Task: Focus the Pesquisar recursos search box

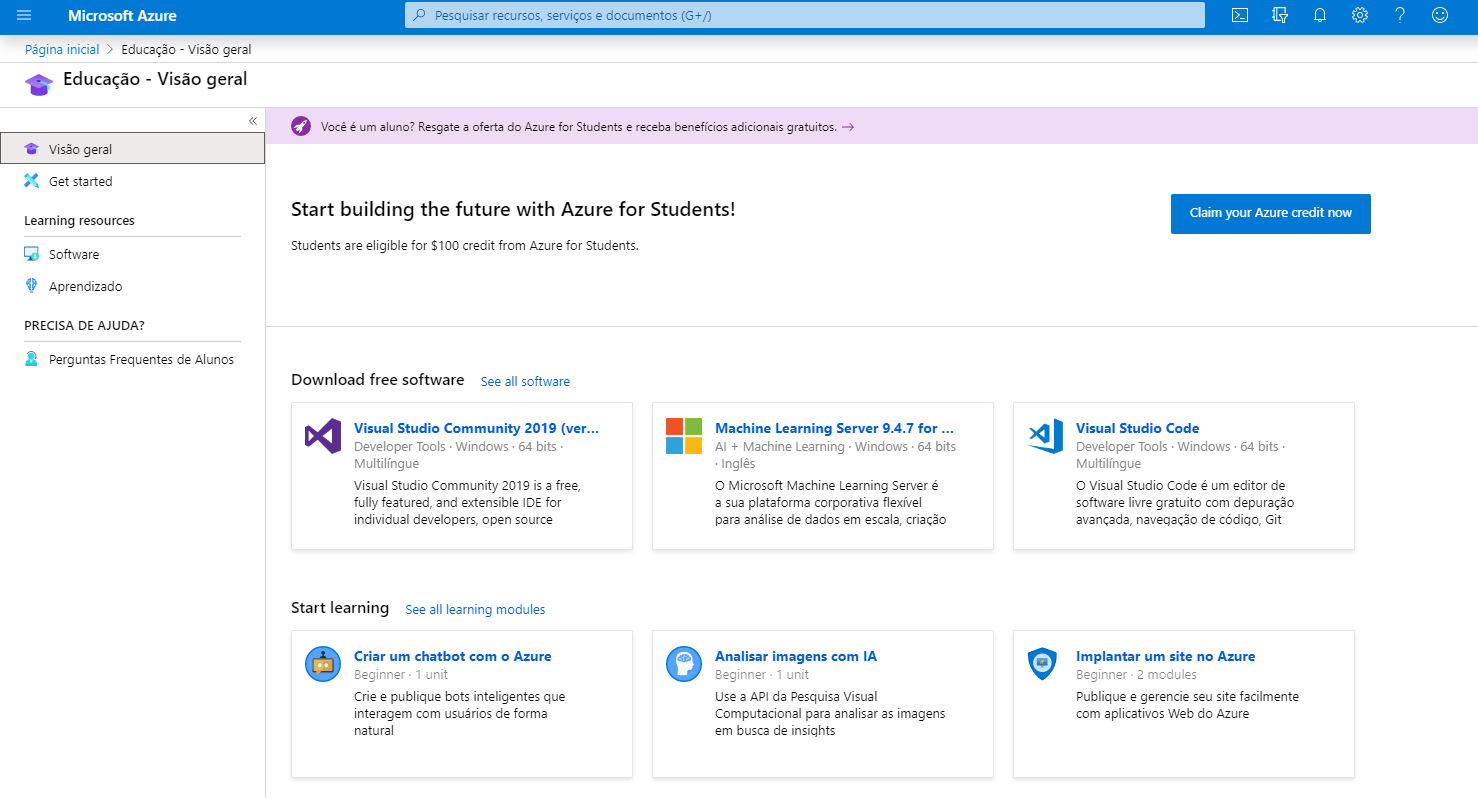Action: 805,15
